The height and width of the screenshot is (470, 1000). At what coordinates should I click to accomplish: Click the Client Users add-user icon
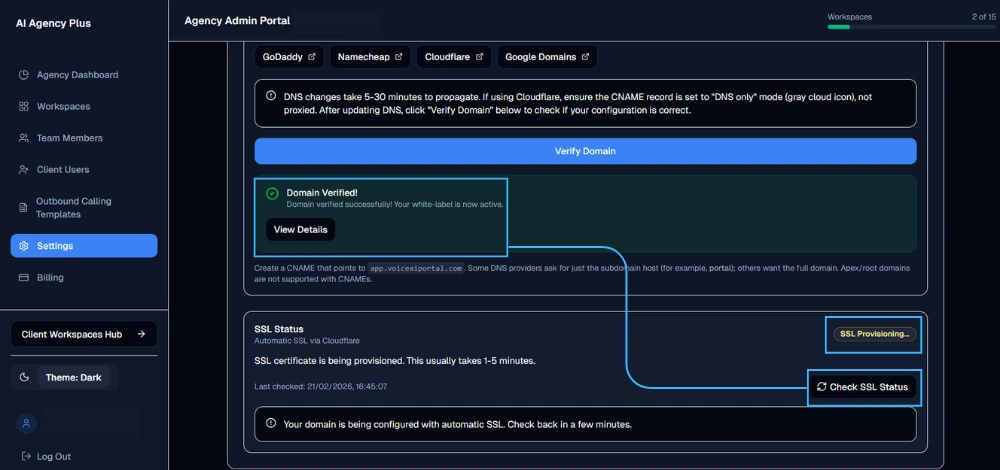(x=24, y=170)
